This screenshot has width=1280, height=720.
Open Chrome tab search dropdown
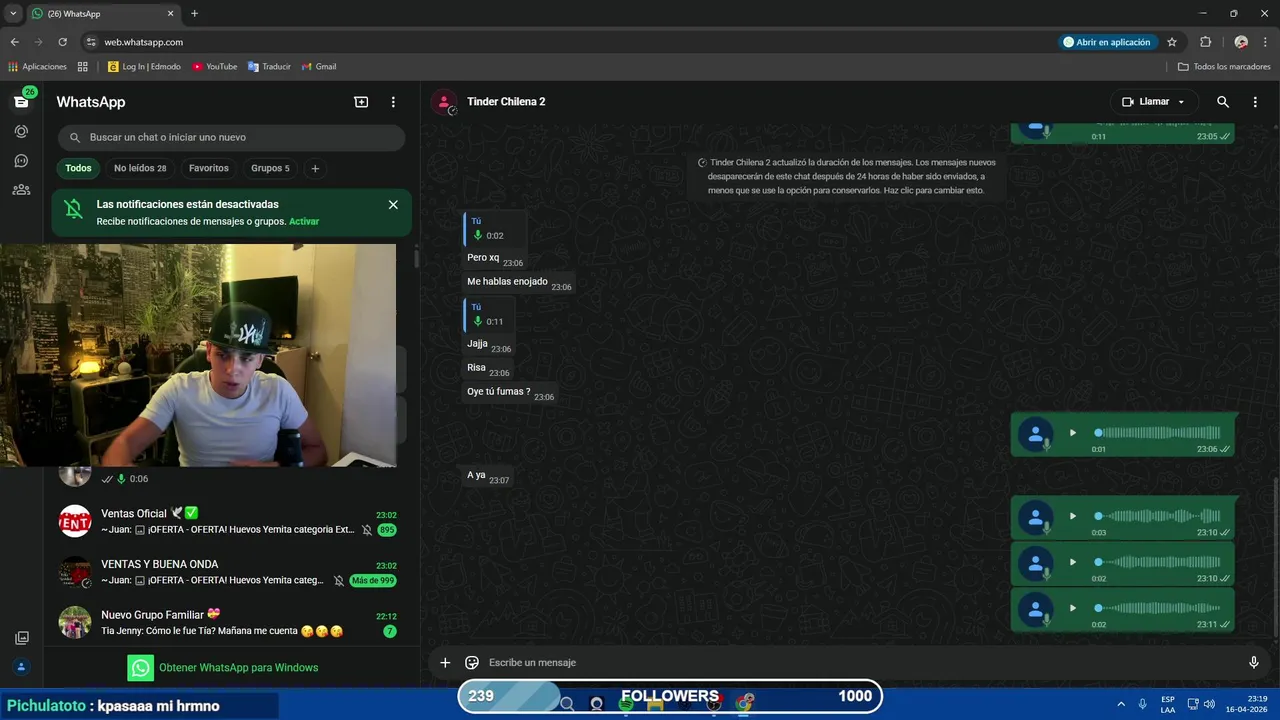tap(13, 14)
